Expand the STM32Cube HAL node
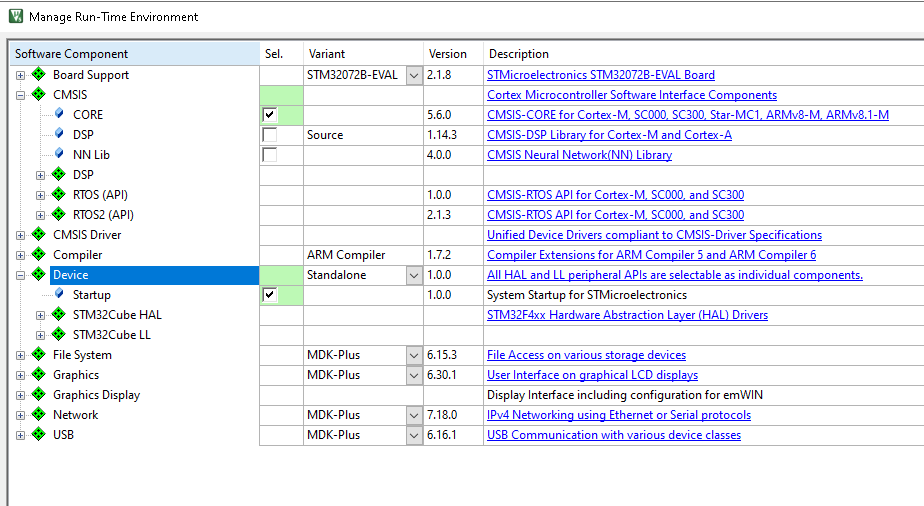Viewport: 924px width, 506px height. (40, 316)
